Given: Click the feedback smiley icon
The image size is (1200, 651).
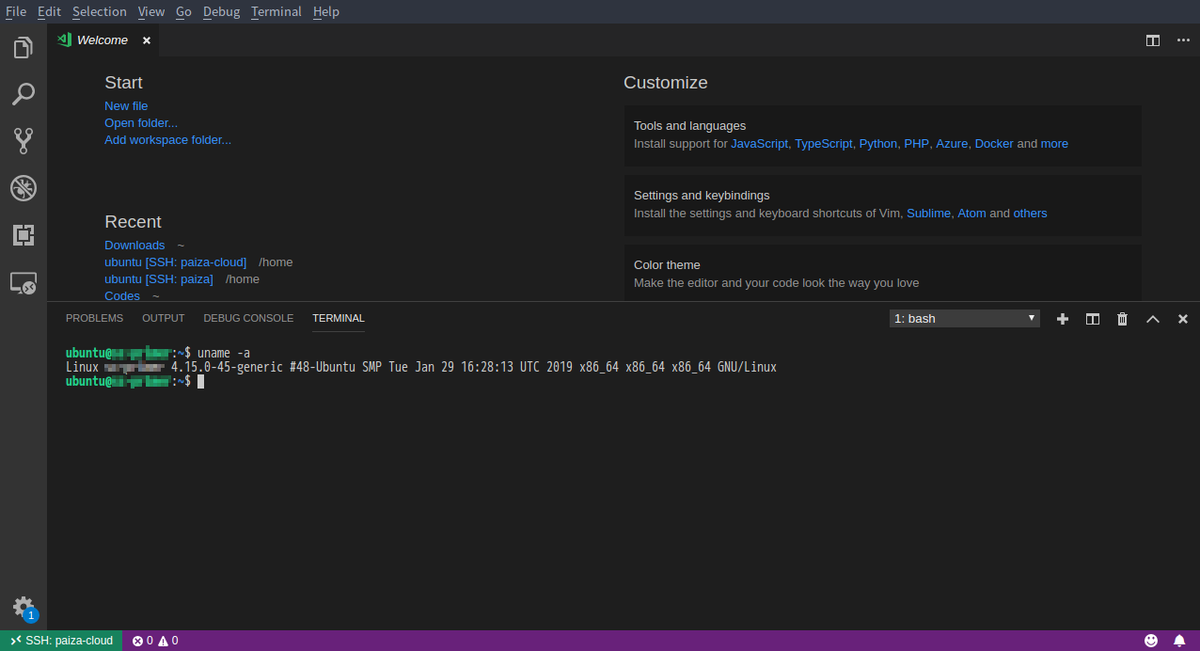Looking at the screenshot, I should pos(1151,640).
